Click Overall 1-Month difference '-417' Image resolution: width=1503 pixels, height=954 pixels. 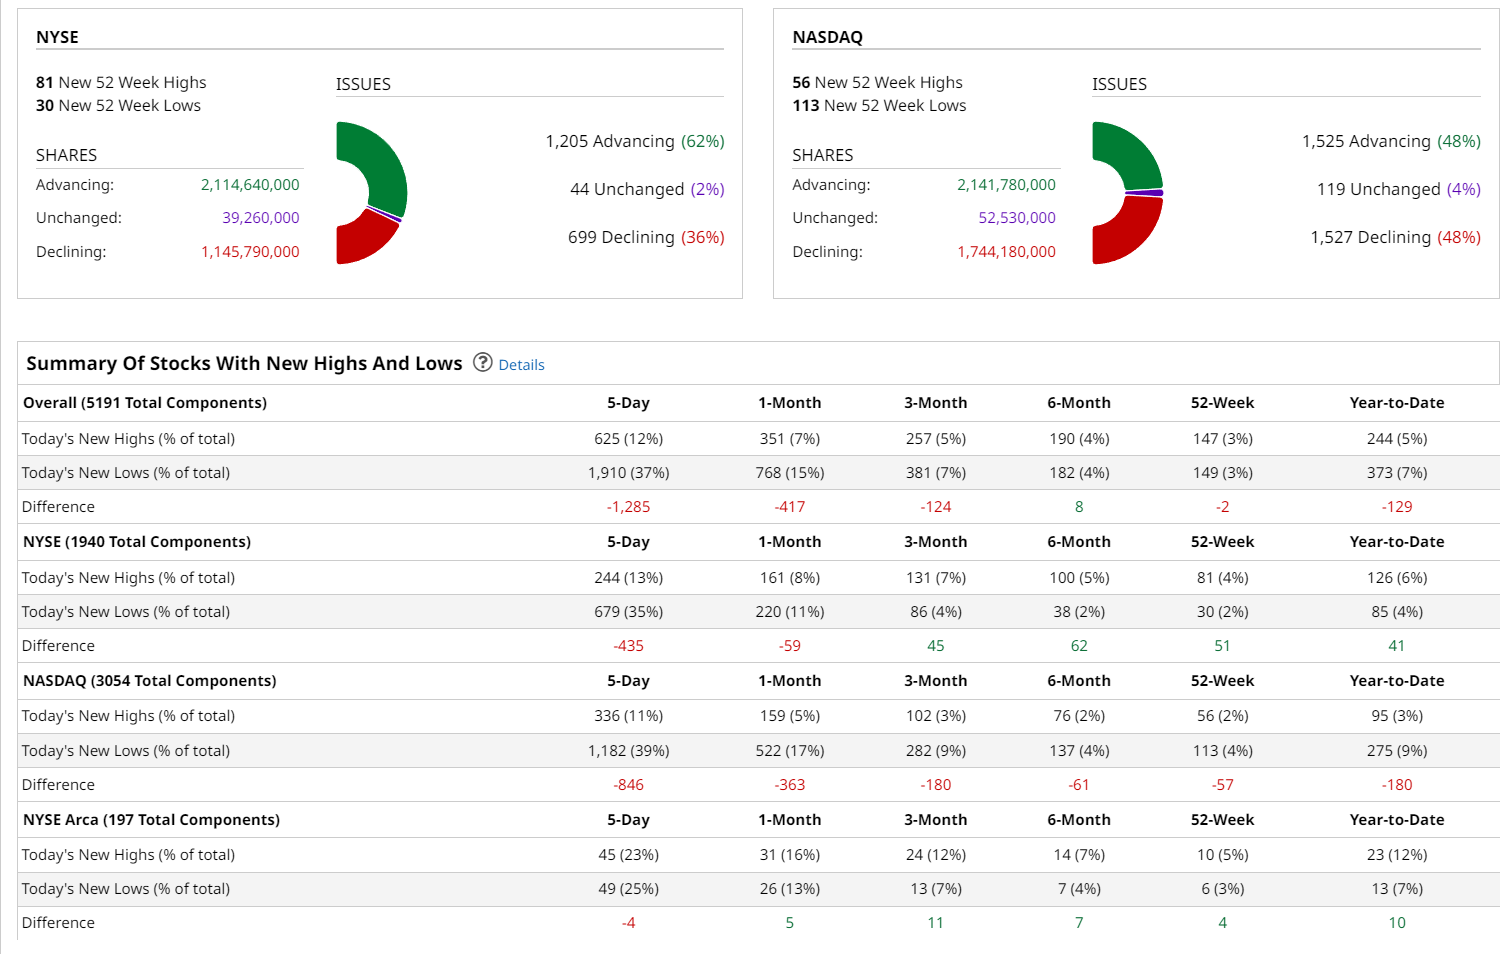click(790, 507)
